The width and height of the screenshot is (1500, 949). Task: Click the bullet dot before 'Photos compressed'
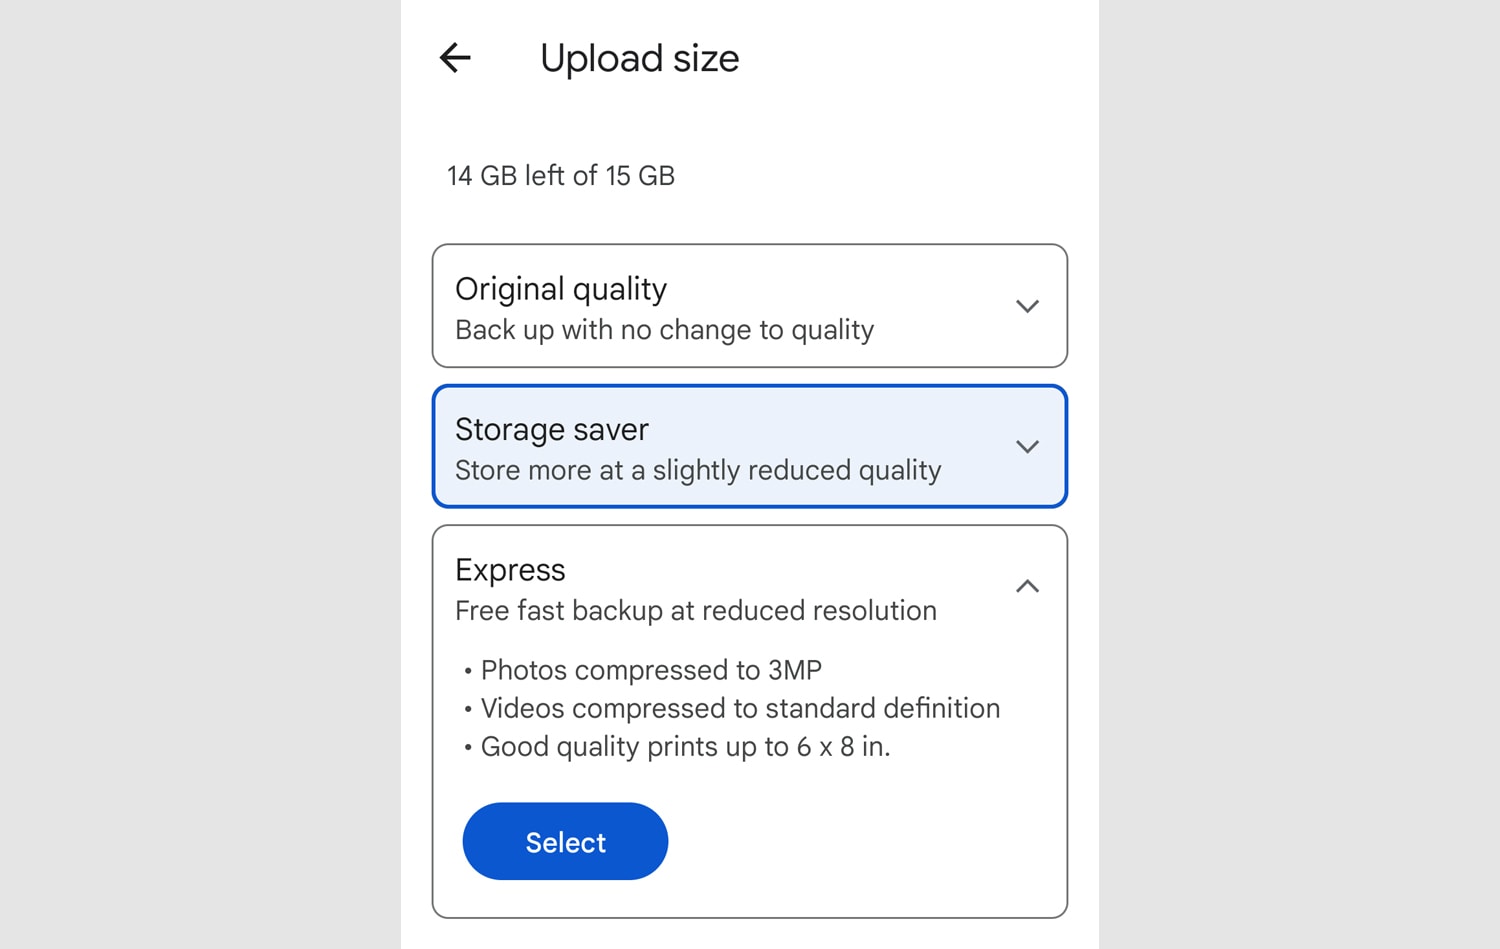[x=468, y=671]
